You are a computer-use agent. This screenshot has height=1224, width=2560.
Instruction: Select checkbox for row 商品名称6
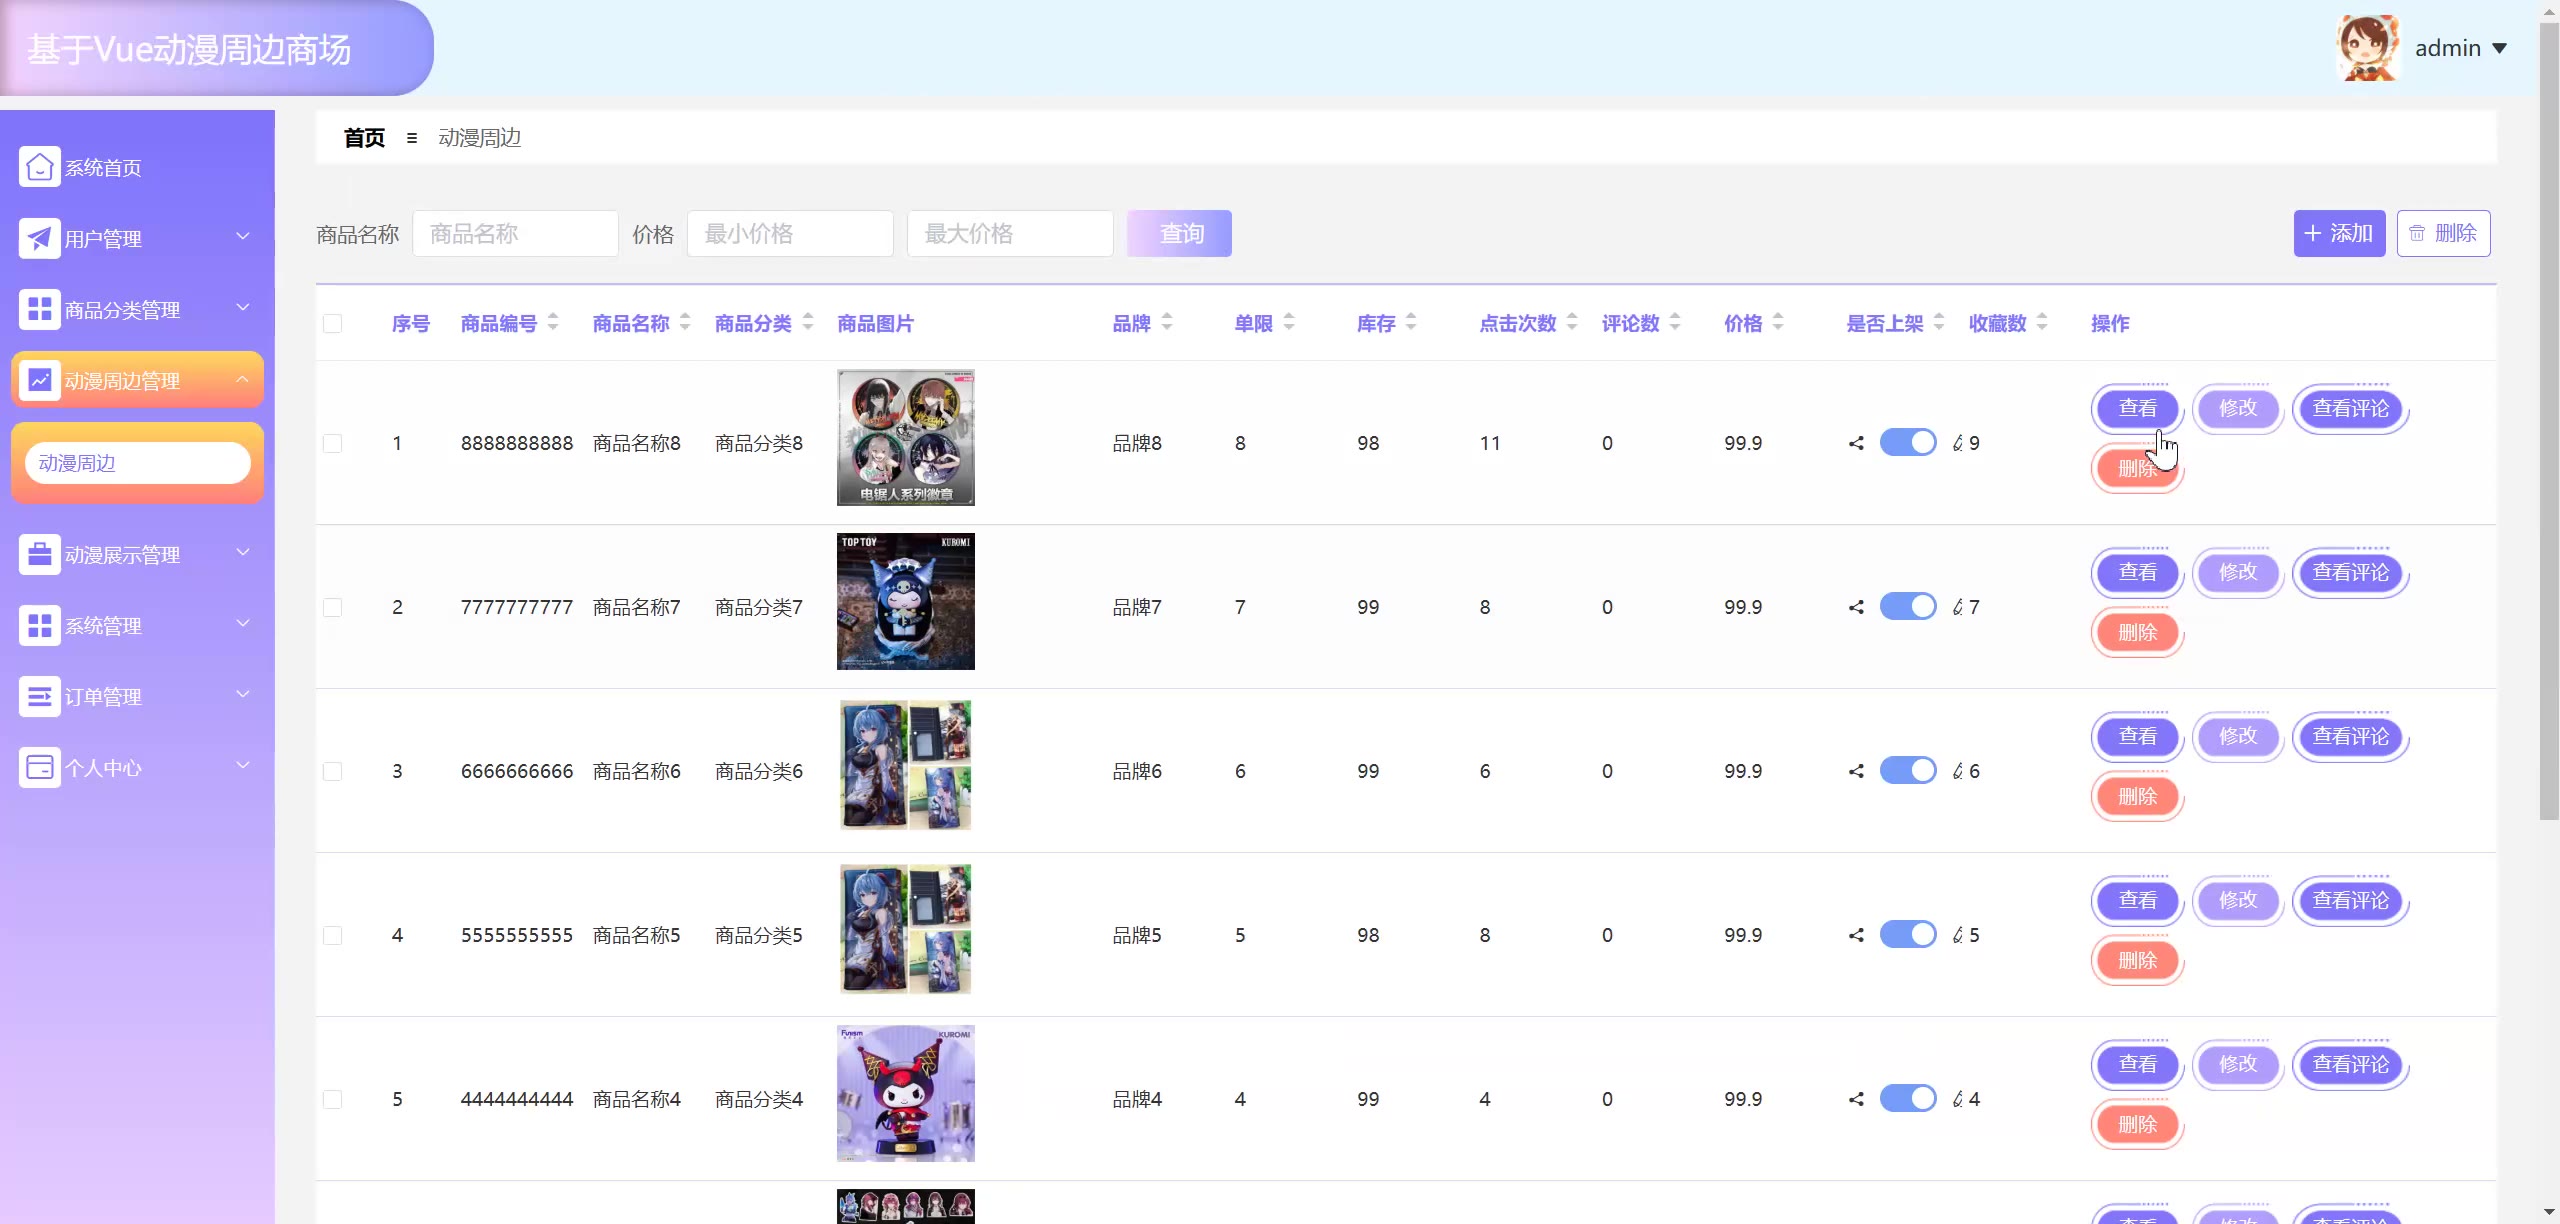coord(333,771)
